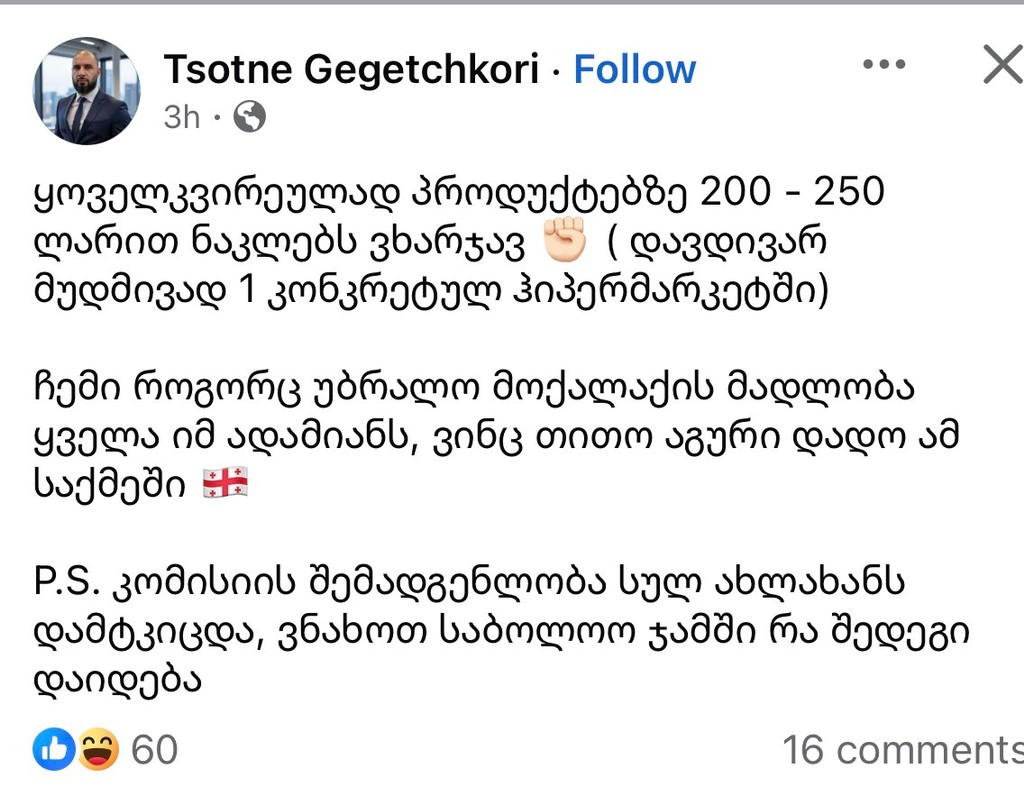1024x794 pixels.
Task: View the 16 comments
Action: tap(902, 750)
